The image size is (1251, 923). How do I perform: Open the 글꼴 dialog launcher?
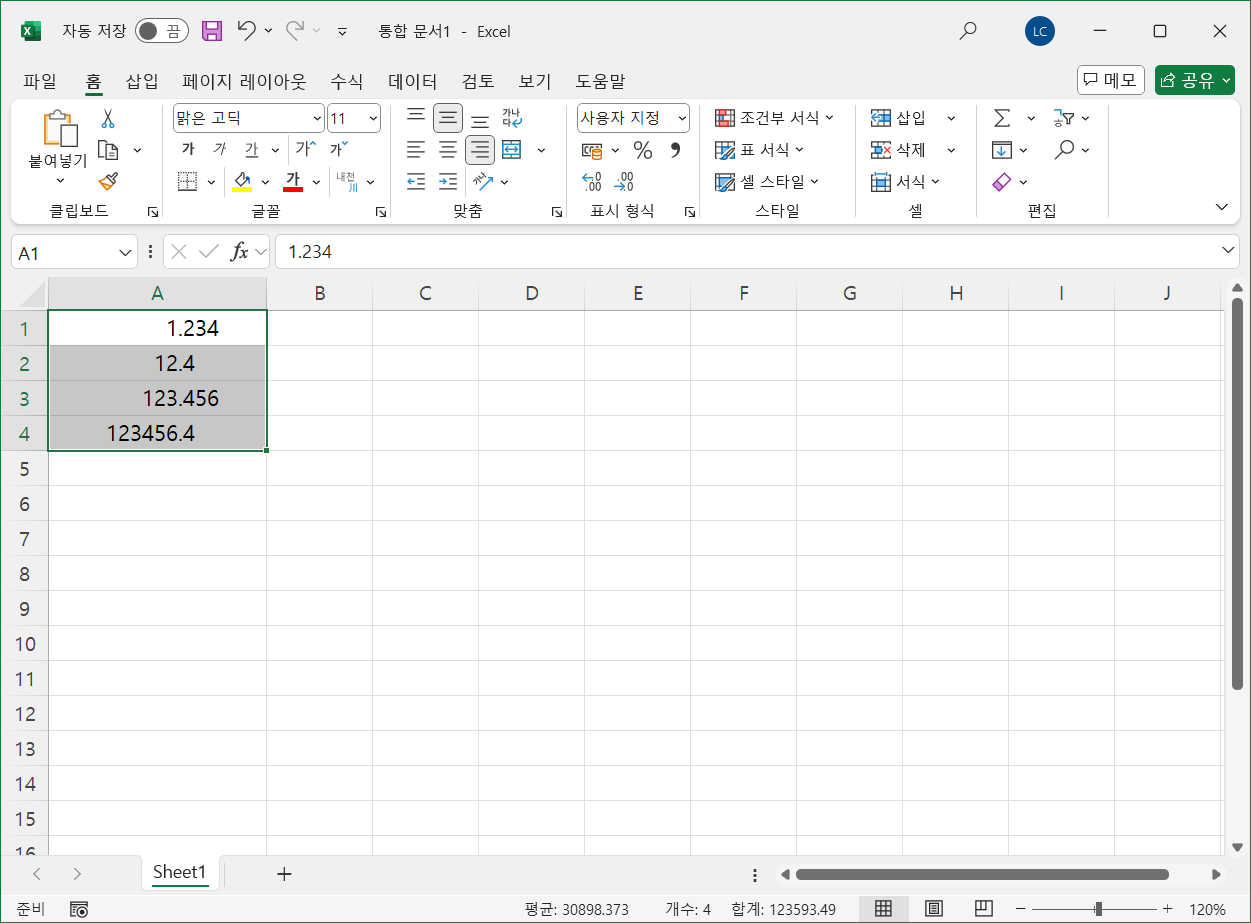[x=381, y=212]
